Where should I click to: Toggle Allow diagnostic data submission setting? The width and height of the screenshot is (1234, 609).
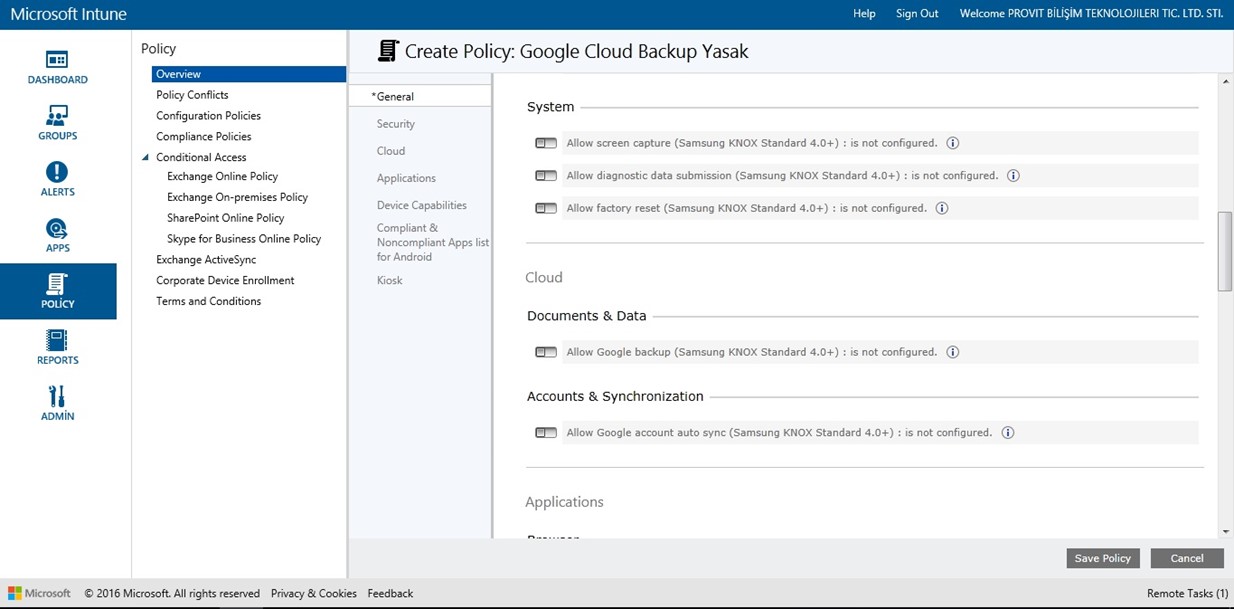tap(546, 176)
